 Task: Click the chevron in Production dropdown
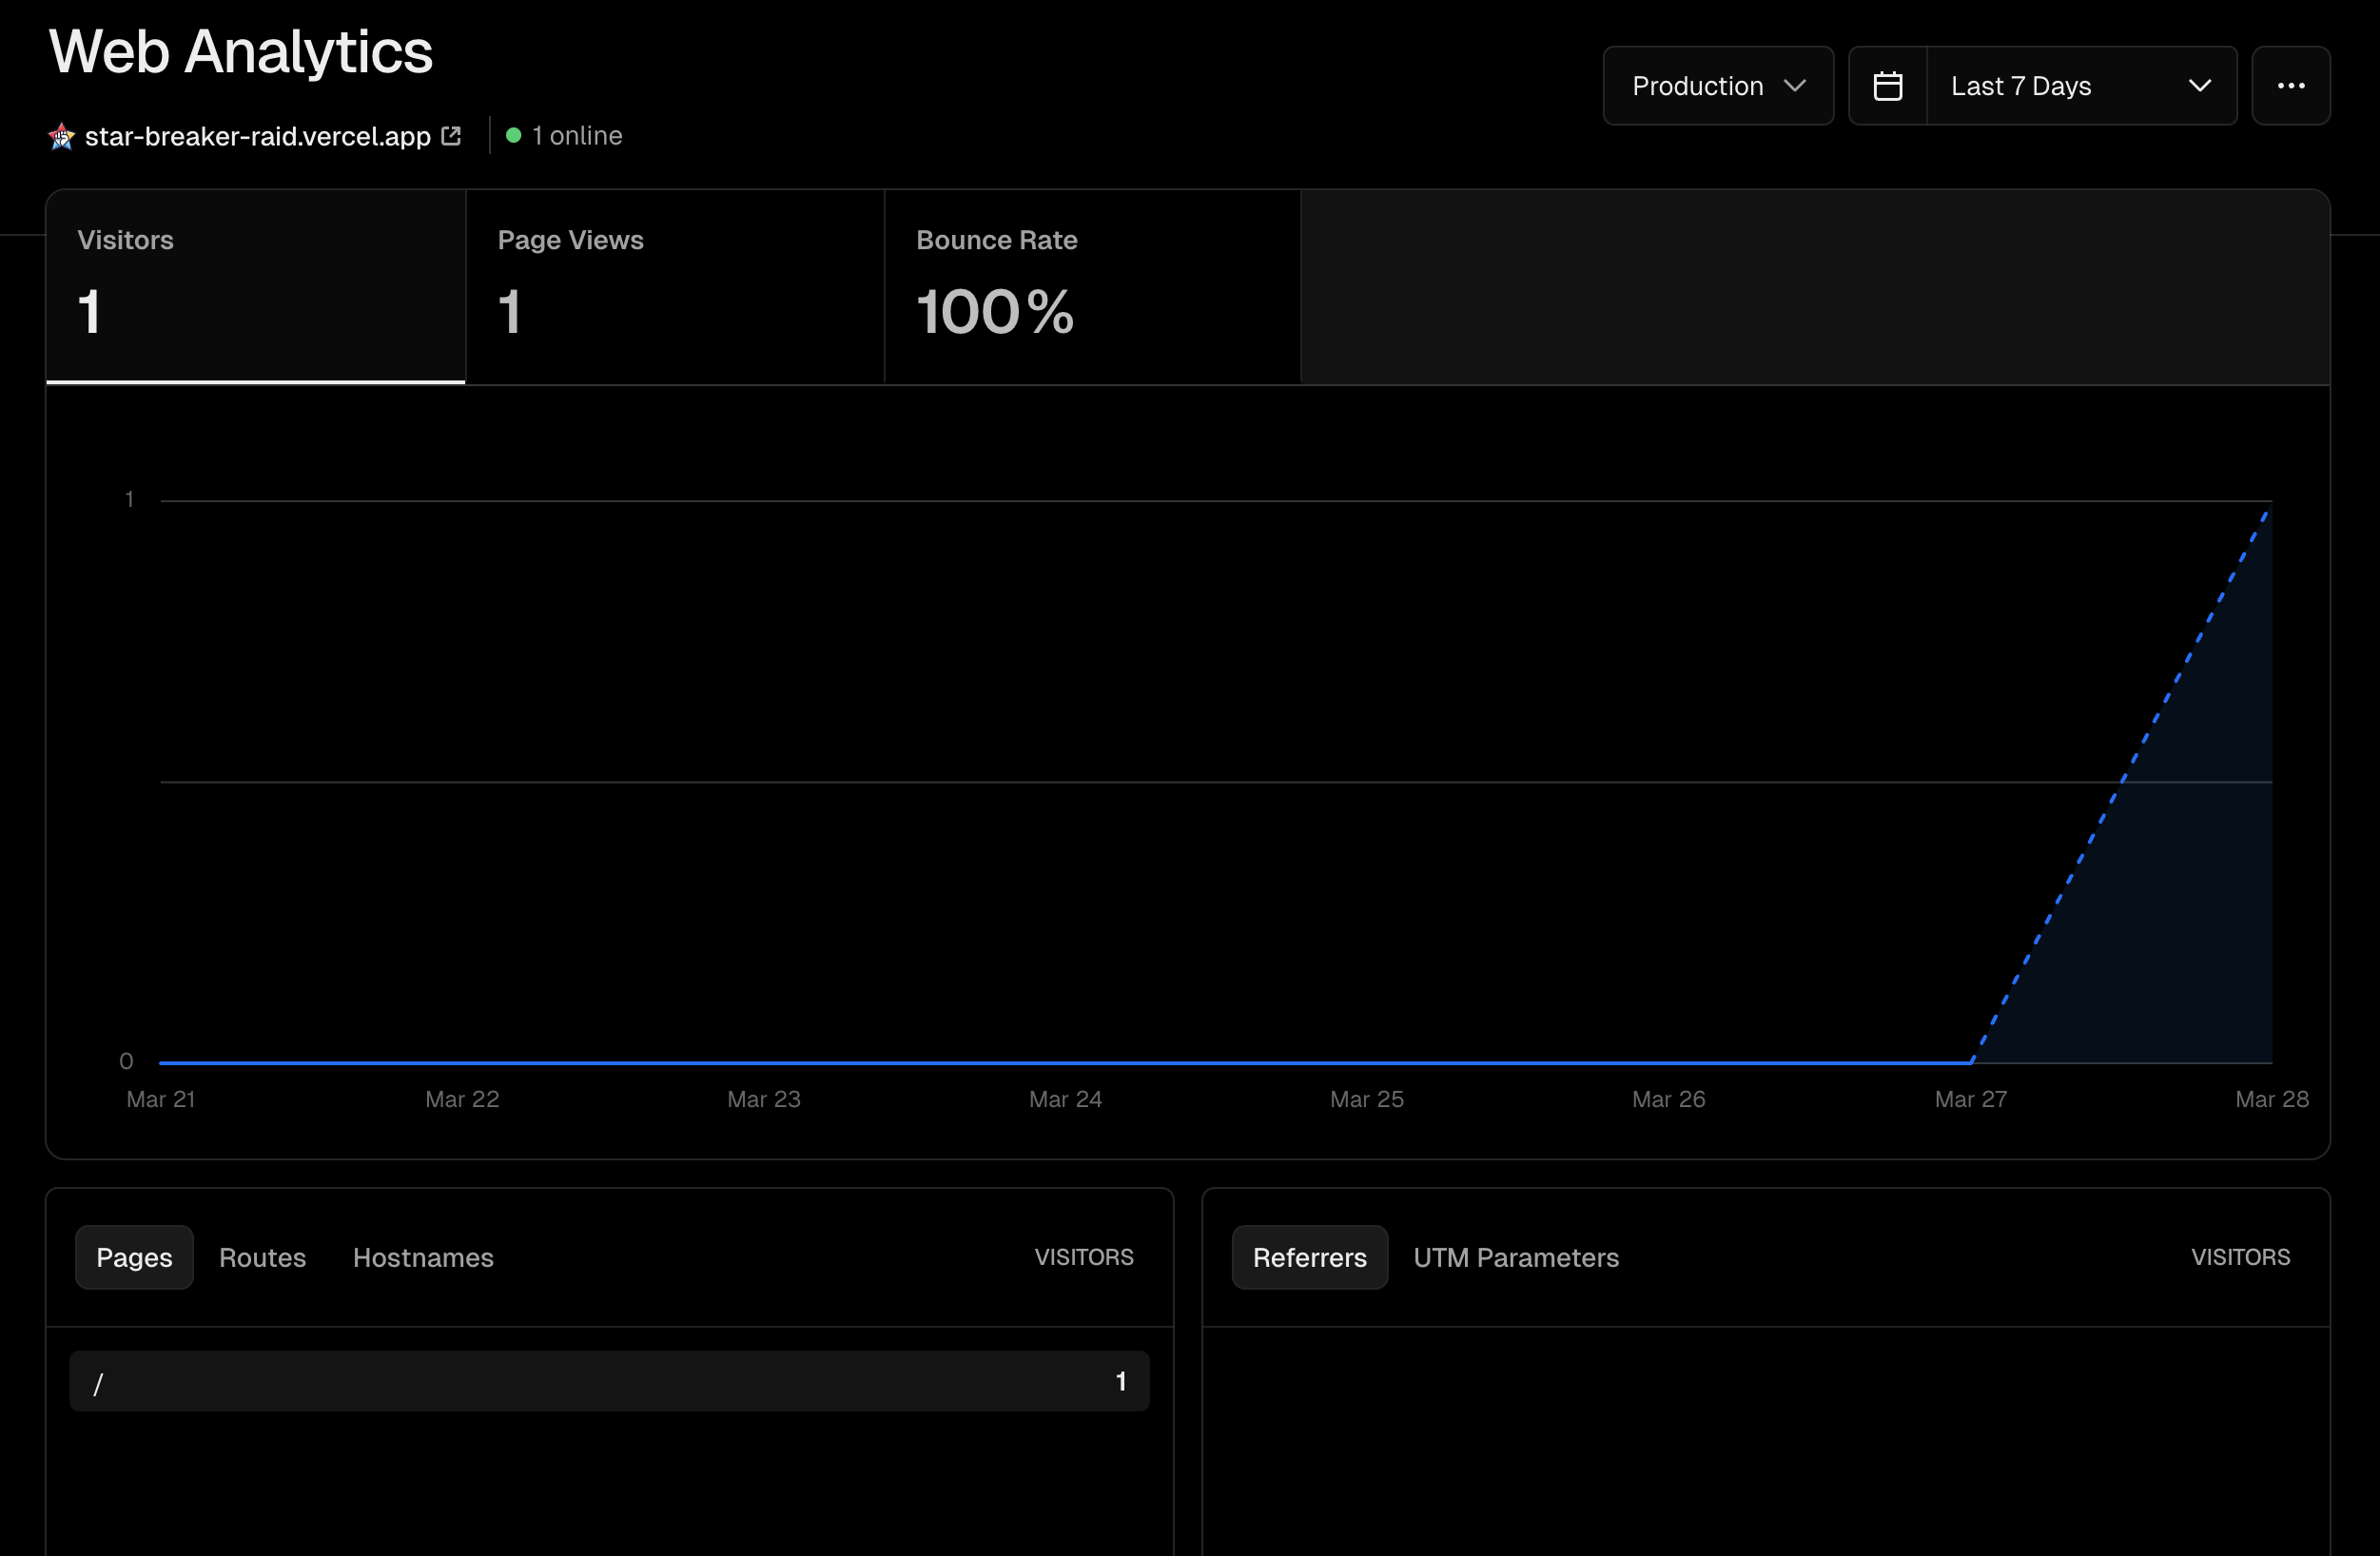point(1795,86)
